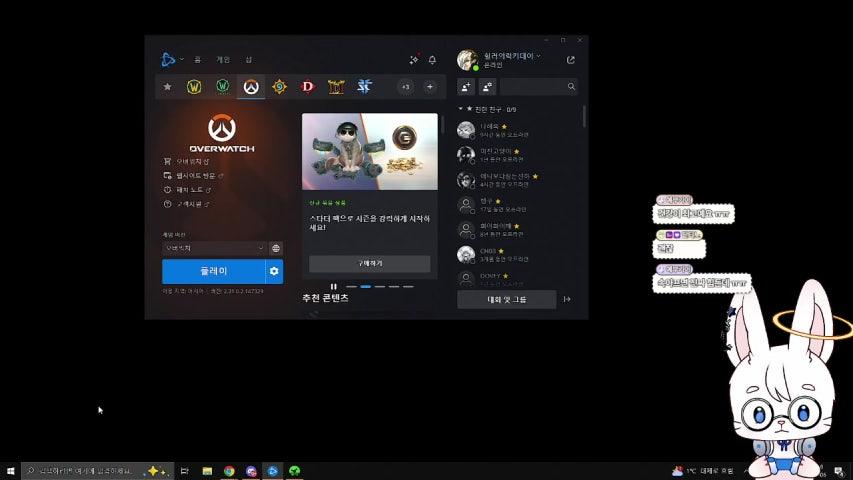Click the starter pack promo image
The width and height of the screenshot is (853, 480).
click(369, 151)
